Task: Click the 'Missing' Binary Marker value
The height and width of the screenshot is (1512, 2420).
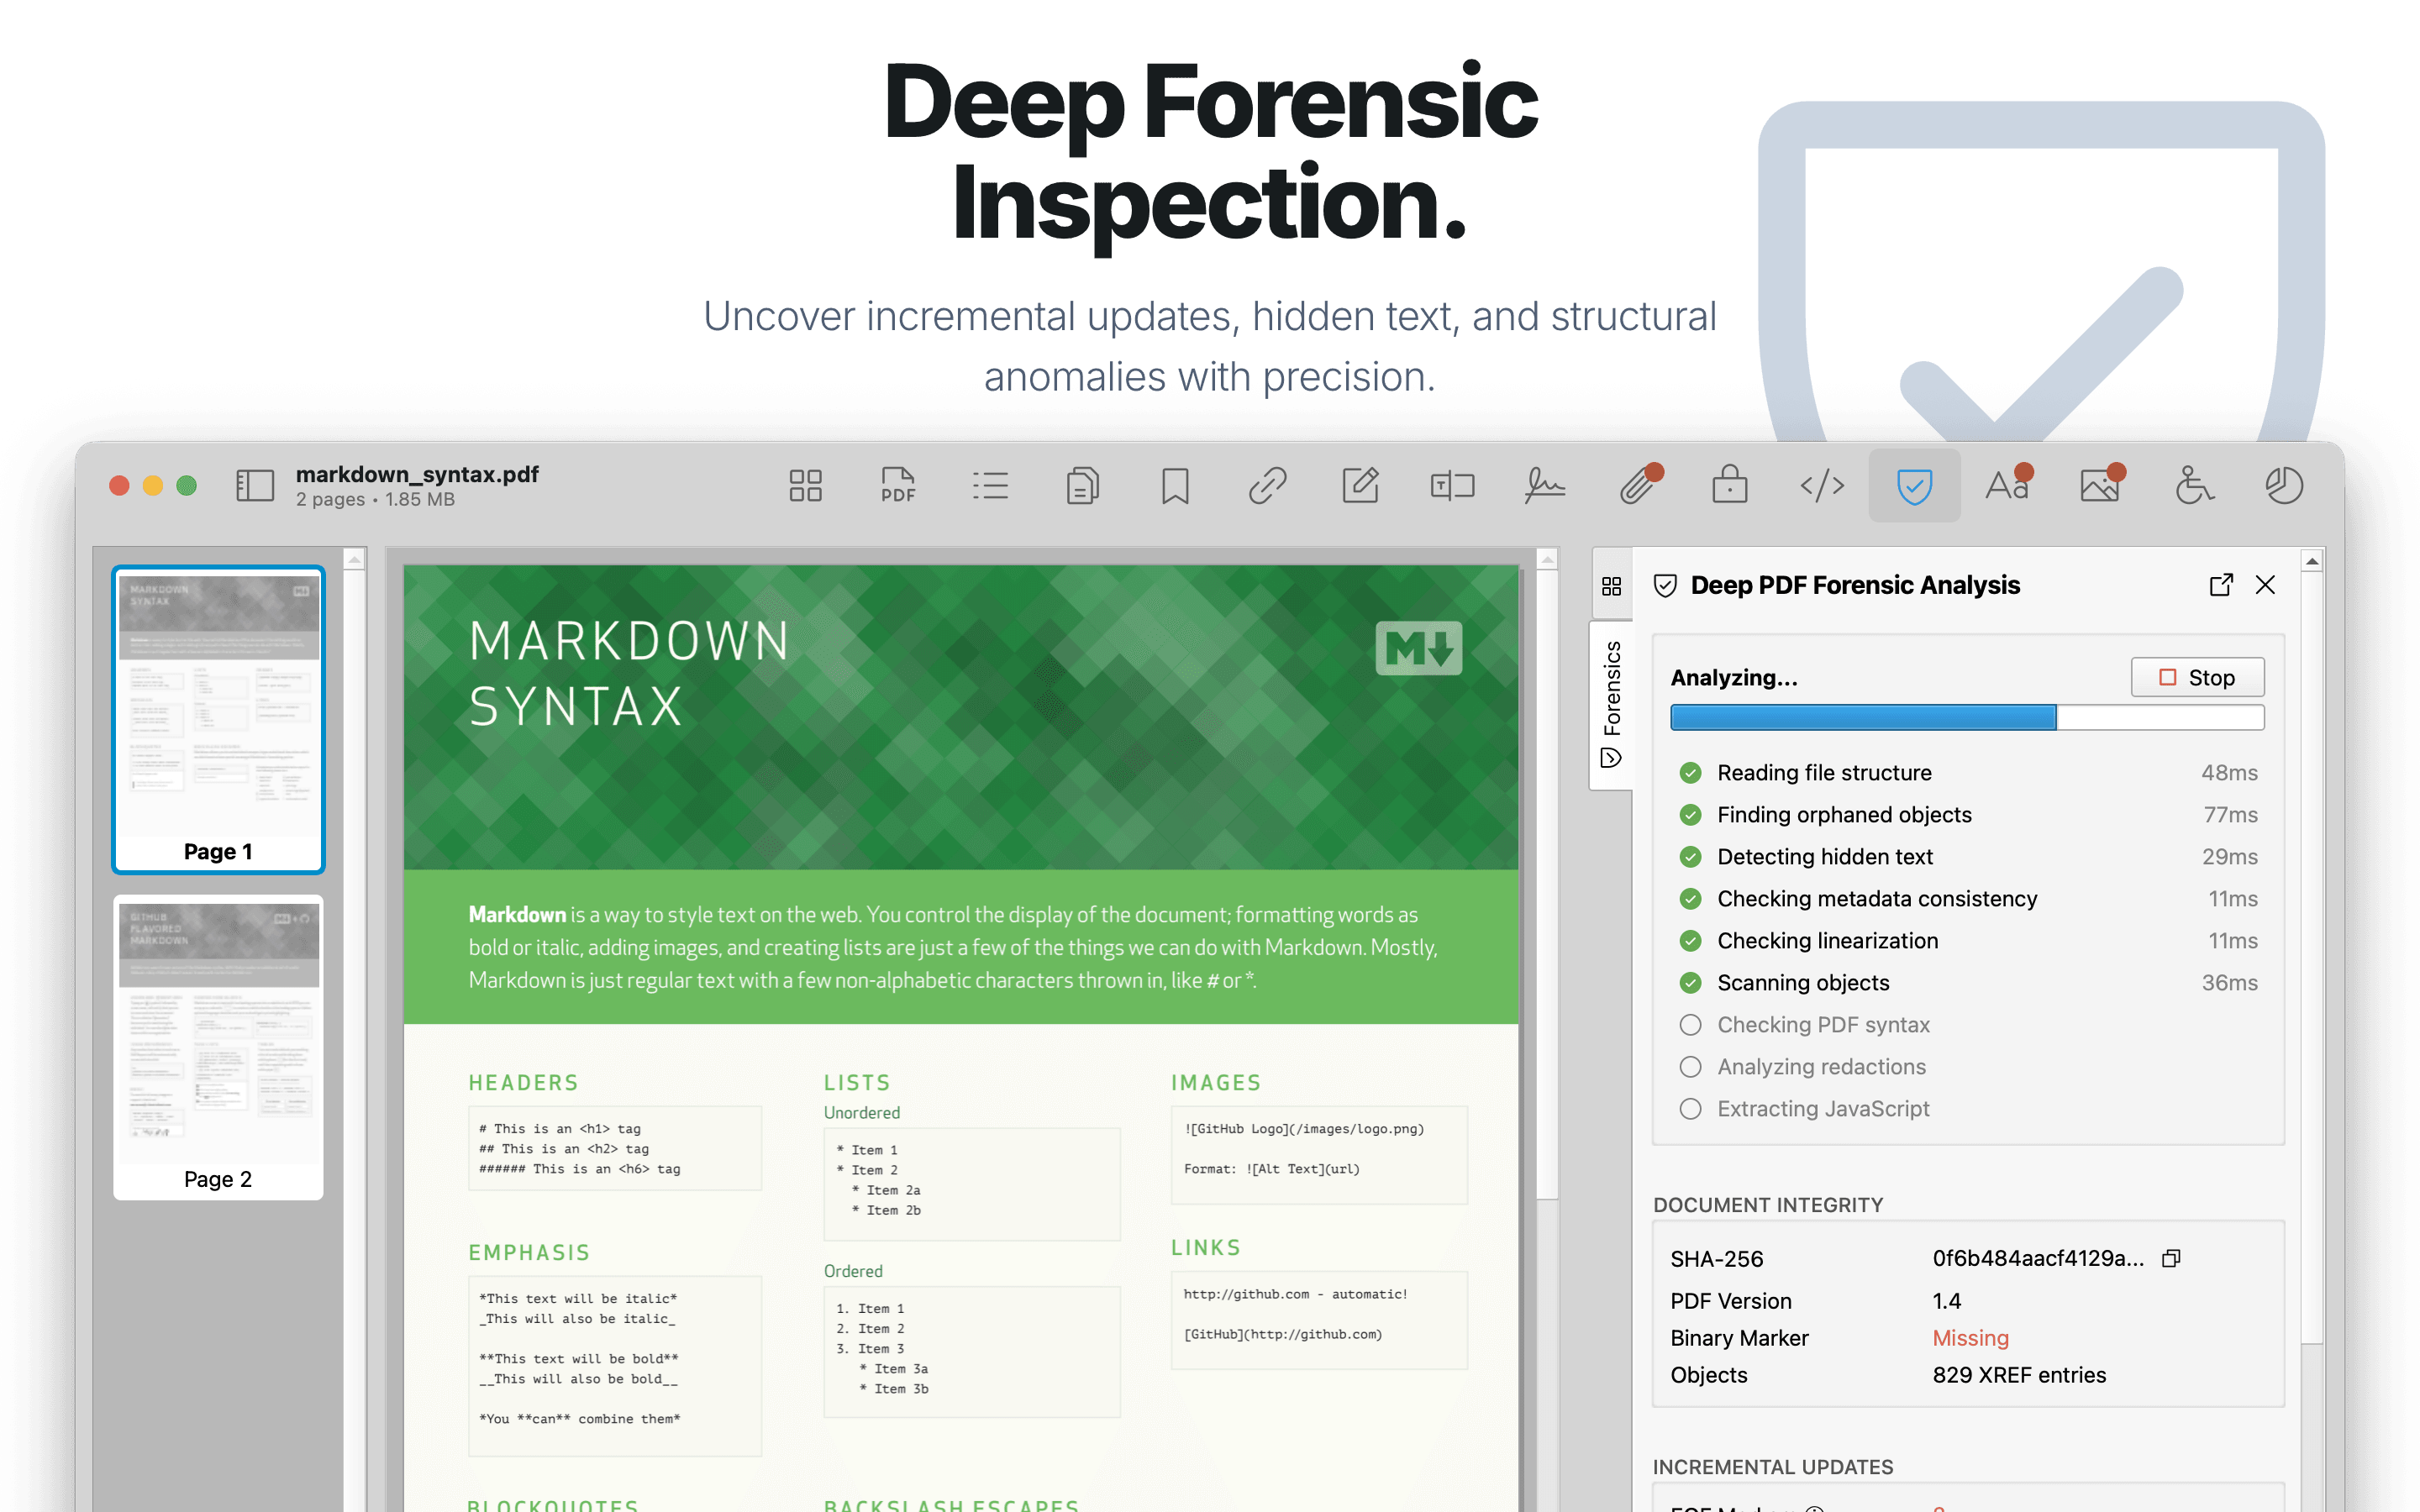Action: [1970, 1337]
